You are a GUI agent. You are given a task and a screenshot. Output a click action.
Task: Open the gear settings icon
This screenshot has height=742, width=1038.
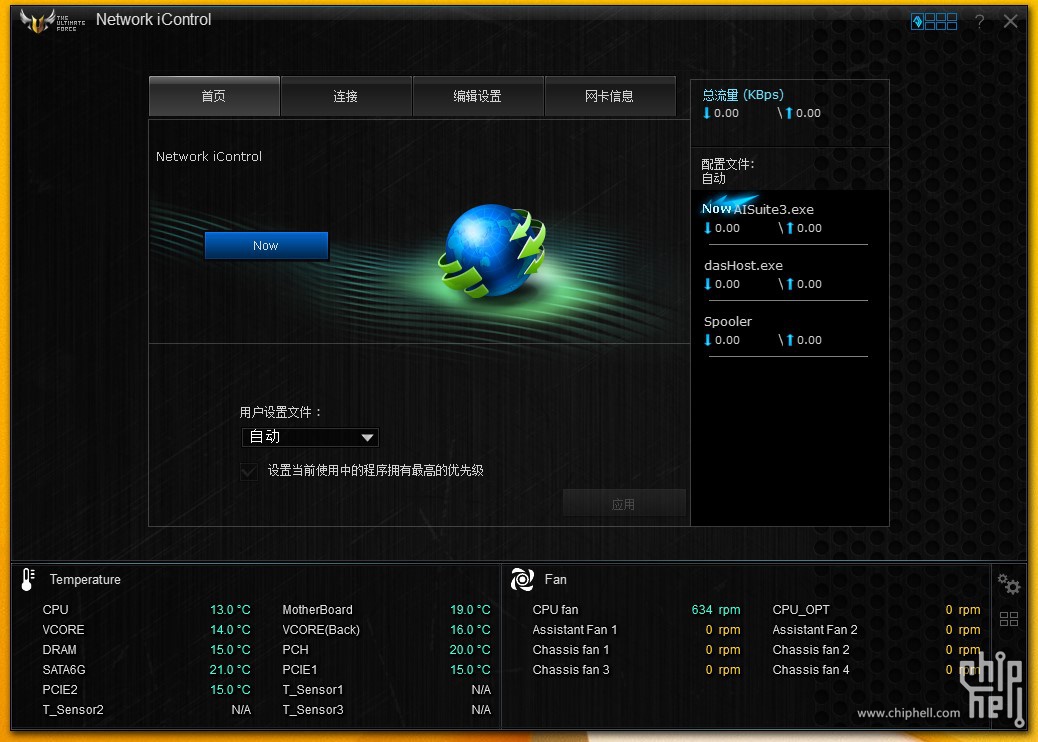(1009, 584)
